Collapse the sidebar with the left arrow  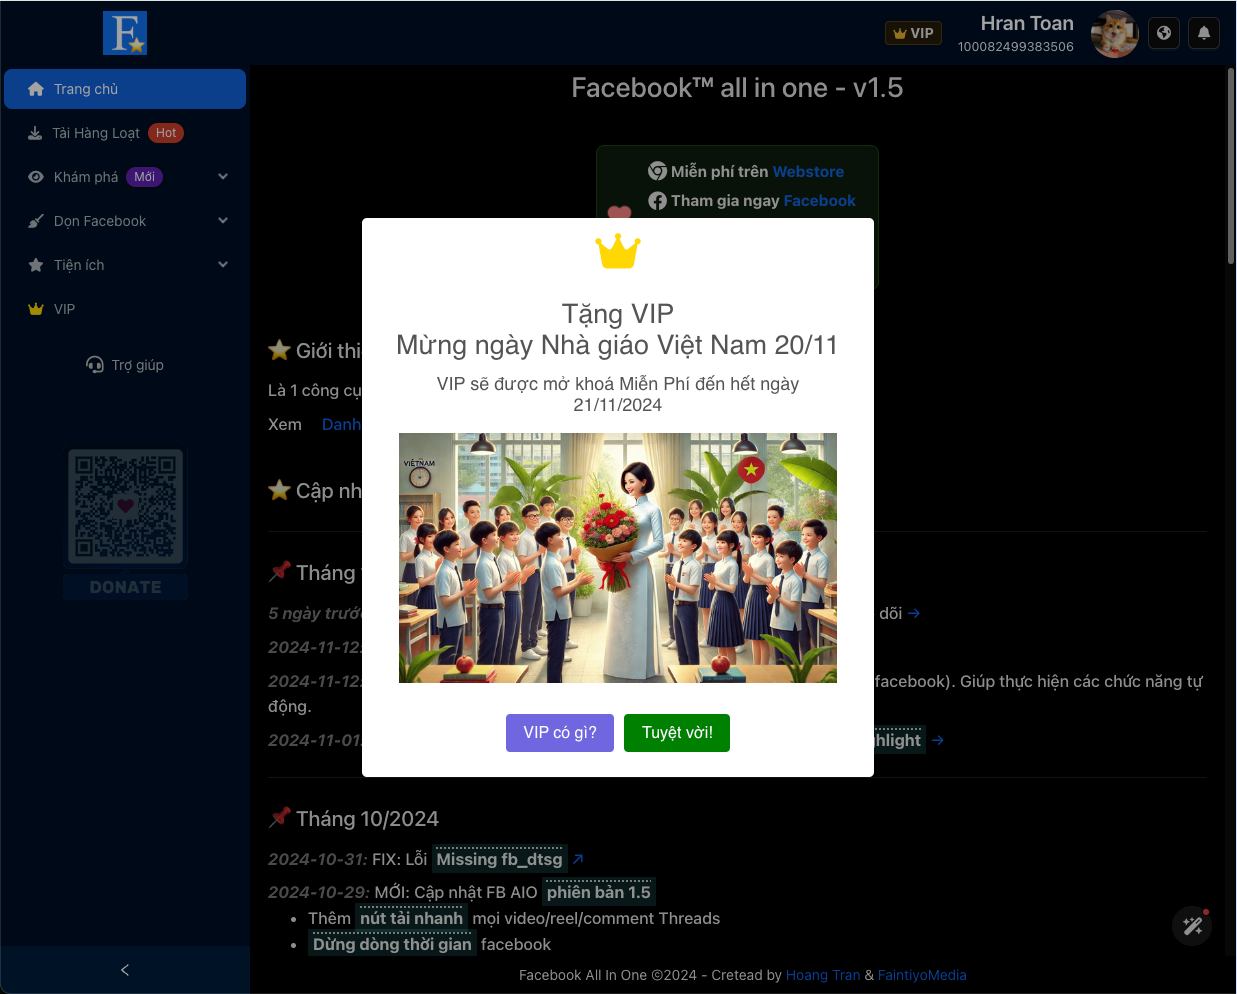point(125,970)
